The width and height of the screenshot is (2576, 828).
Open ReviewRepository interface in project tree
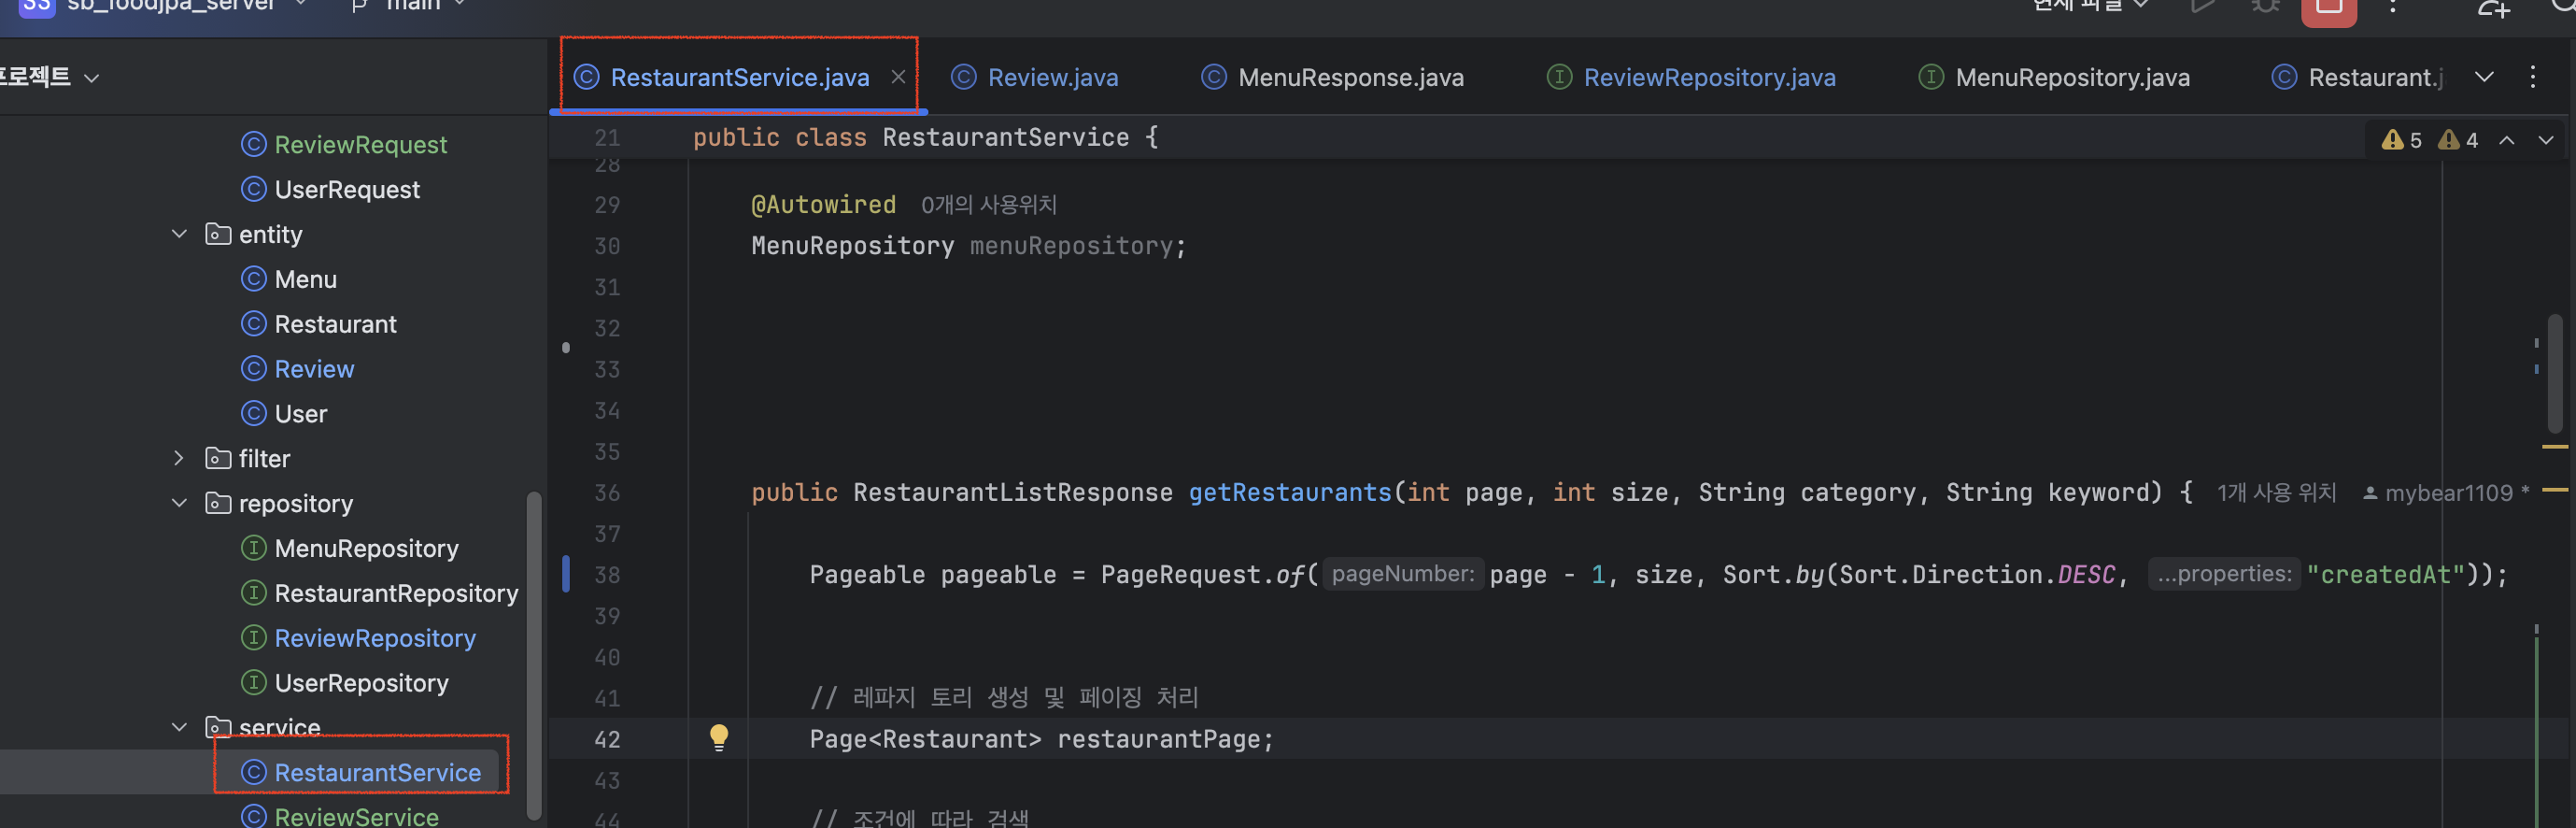point(375,638)
